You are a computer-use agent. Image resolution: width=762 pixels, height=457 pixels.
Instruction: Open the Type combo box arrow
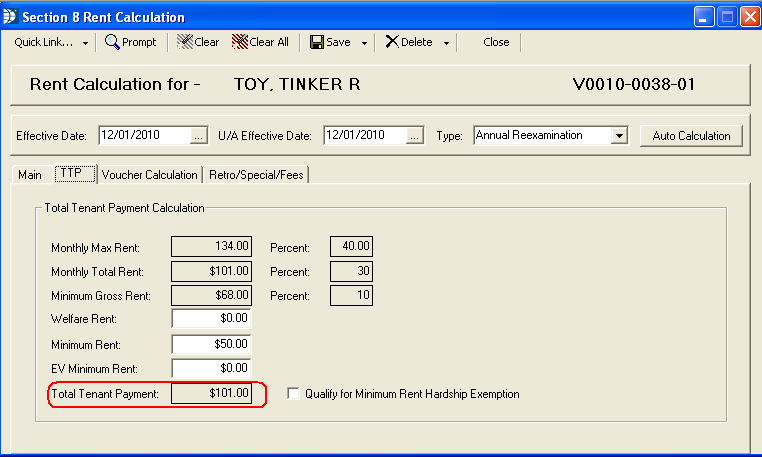tap(619, 135)
